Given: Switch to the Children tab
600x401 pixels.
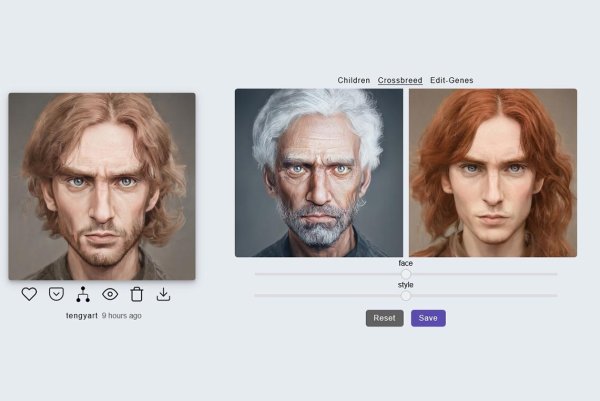Looking at the screenshot, I should 354,80.
